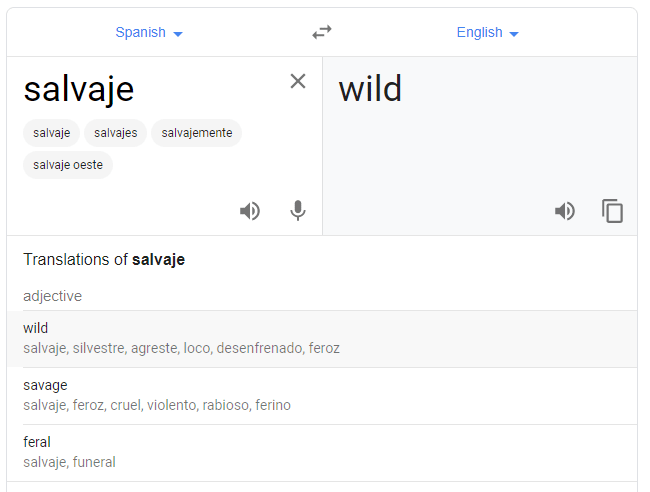The image size is (650, 492).
Task: Click synonyms line salvaje, feroz, cruel
Action: tap(157, 405)
